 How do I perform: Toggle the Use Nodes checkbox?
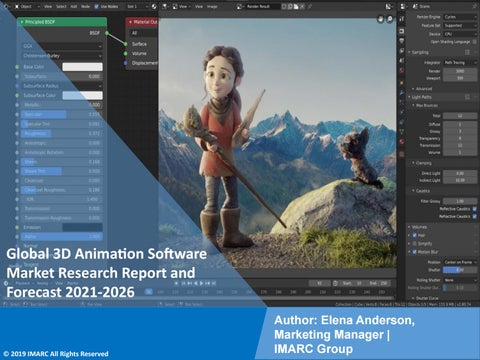pyautogui.click(x=97, y=6)
